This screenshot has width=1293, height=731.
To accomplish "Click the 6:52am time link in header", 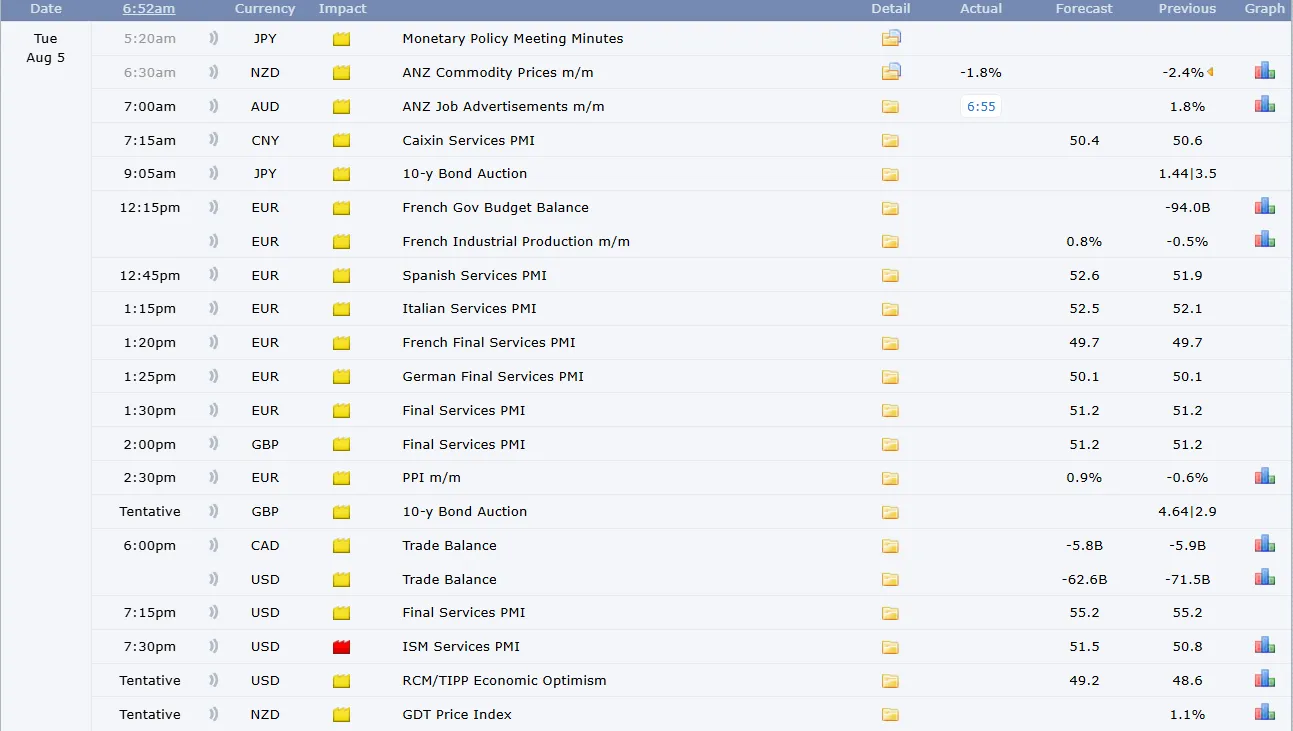I will [x=149, y=9].
